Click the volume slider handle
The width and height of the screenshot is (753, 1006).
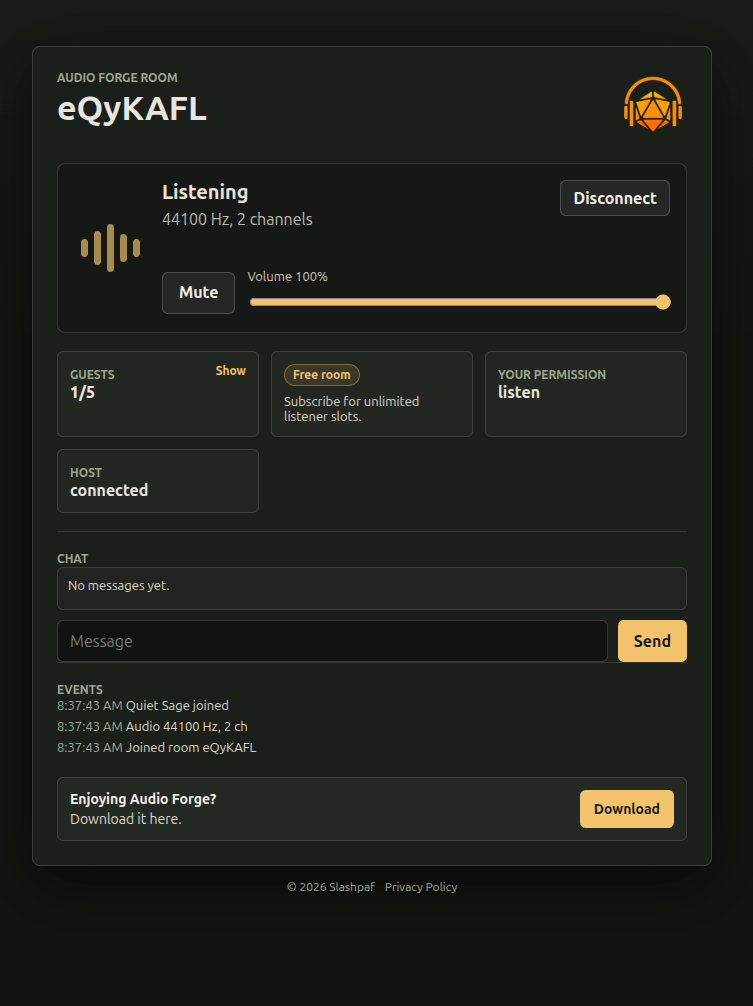tap(663, 302)
